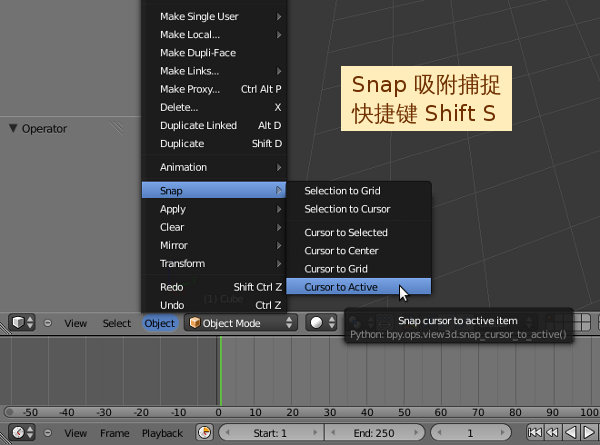This screenshot has height=445, width=600.
Task: Expand the Make Local submenu
Action: tap(214, 35)
